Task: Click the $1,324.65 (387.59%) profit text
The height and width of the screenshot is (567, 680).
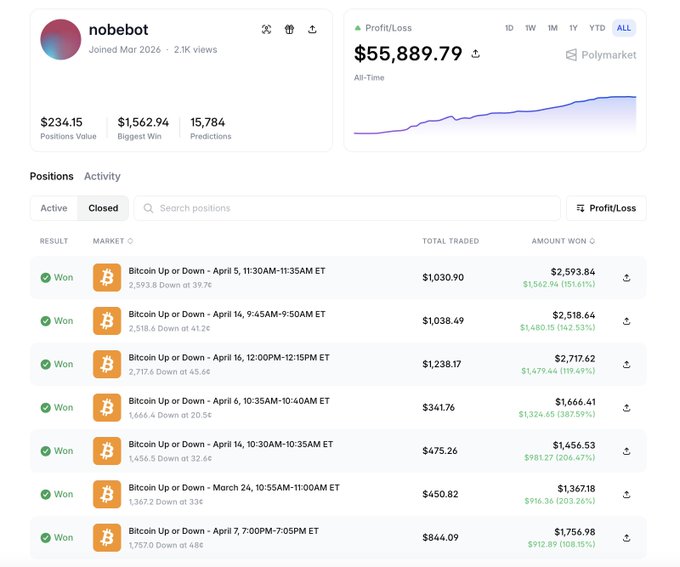Action: point(557,414)
